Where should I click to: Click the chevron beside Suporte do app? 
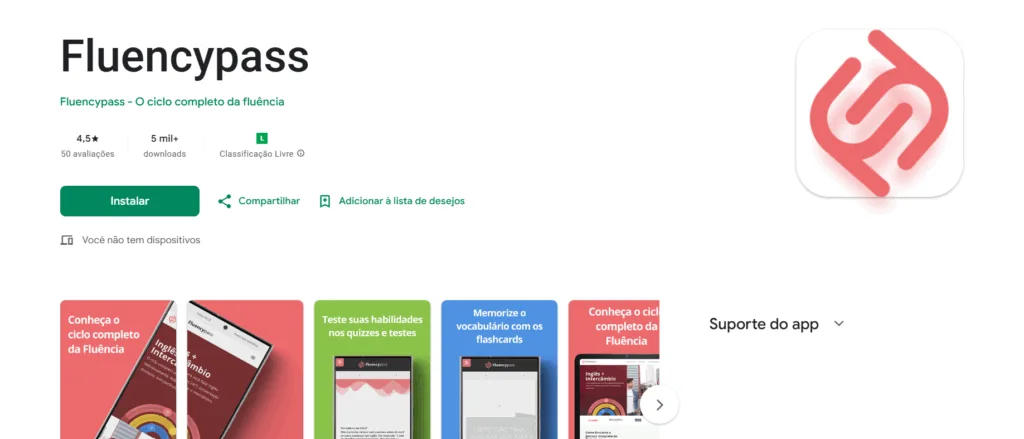click(839, 324)
